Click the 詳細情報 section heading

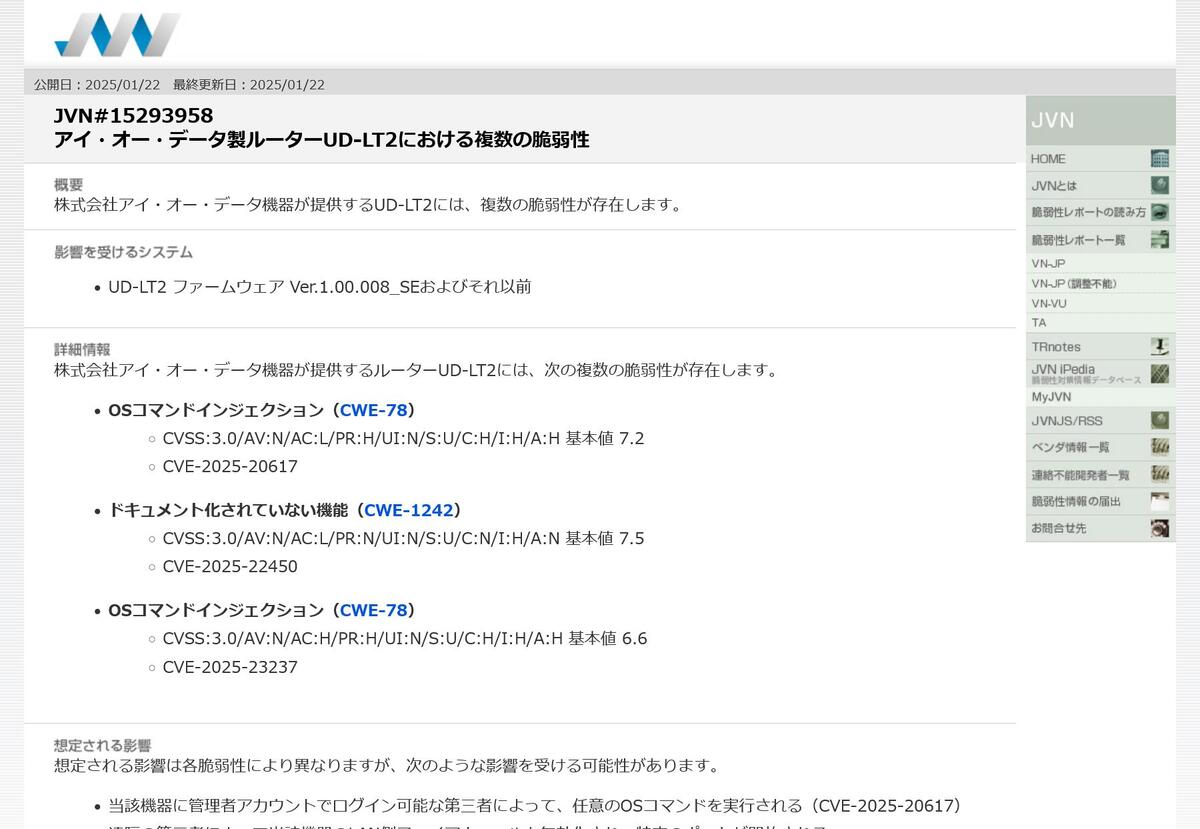click(x=82, y=349)
